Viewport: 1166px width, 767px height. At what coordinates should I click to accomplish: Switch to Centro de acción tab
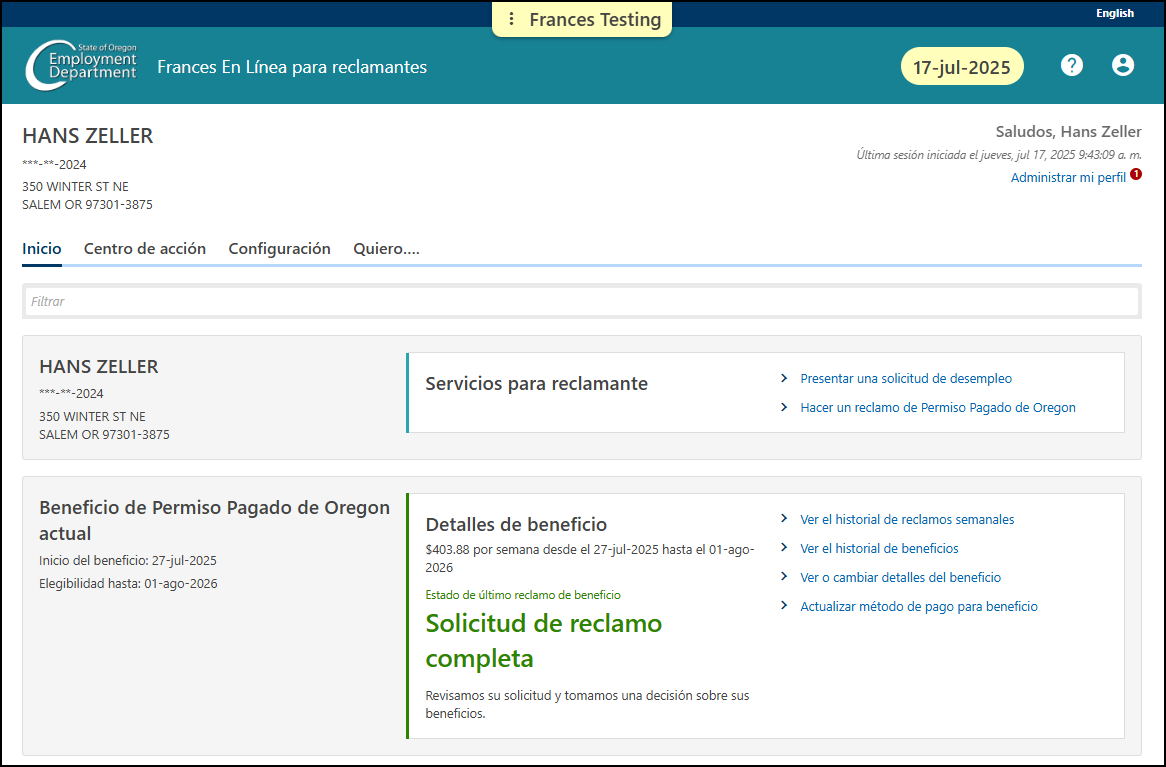(145, 249)
